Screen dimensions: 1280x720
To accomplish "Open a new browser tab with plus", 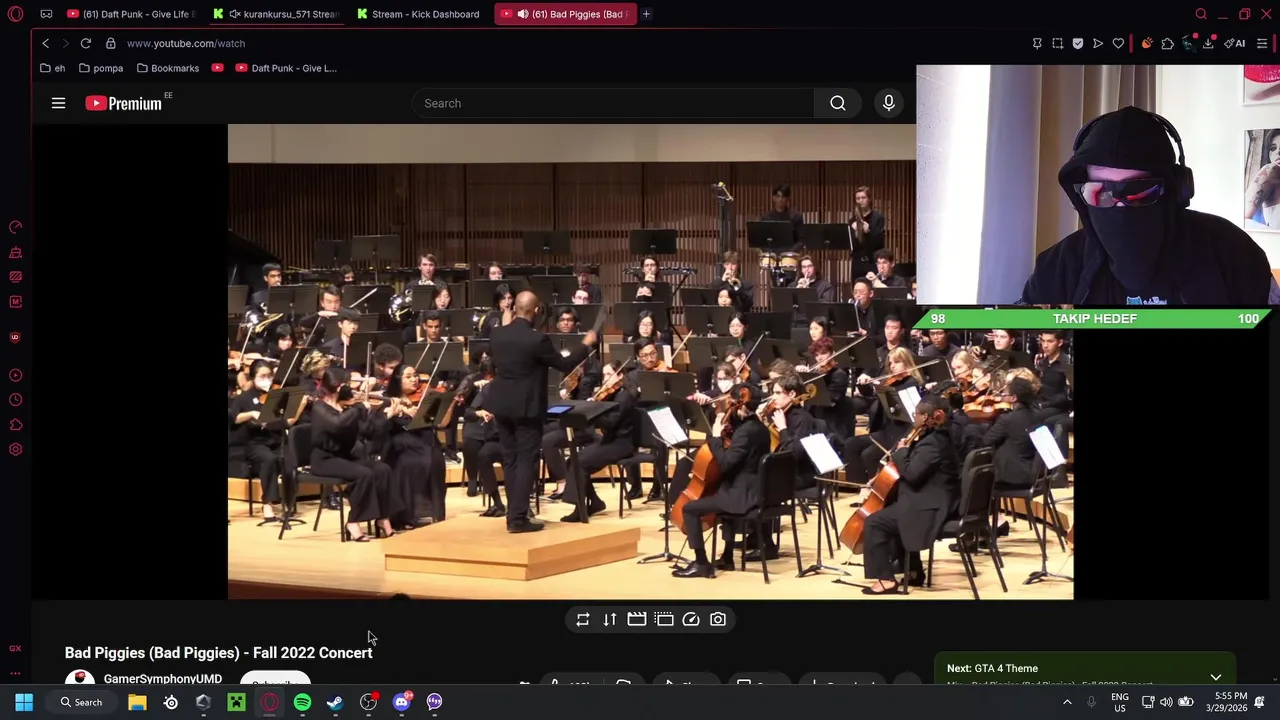I will 646,14.
